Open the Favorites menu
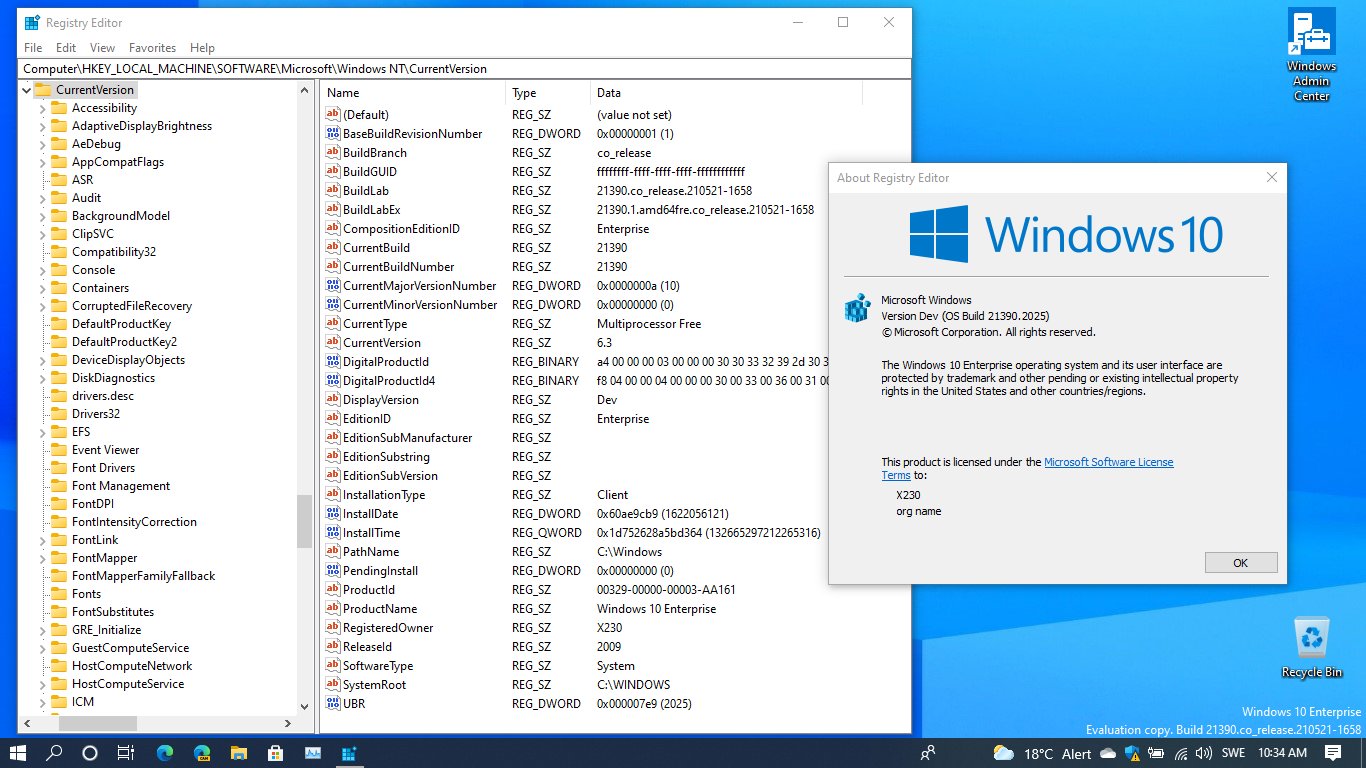 click(152, 48)
